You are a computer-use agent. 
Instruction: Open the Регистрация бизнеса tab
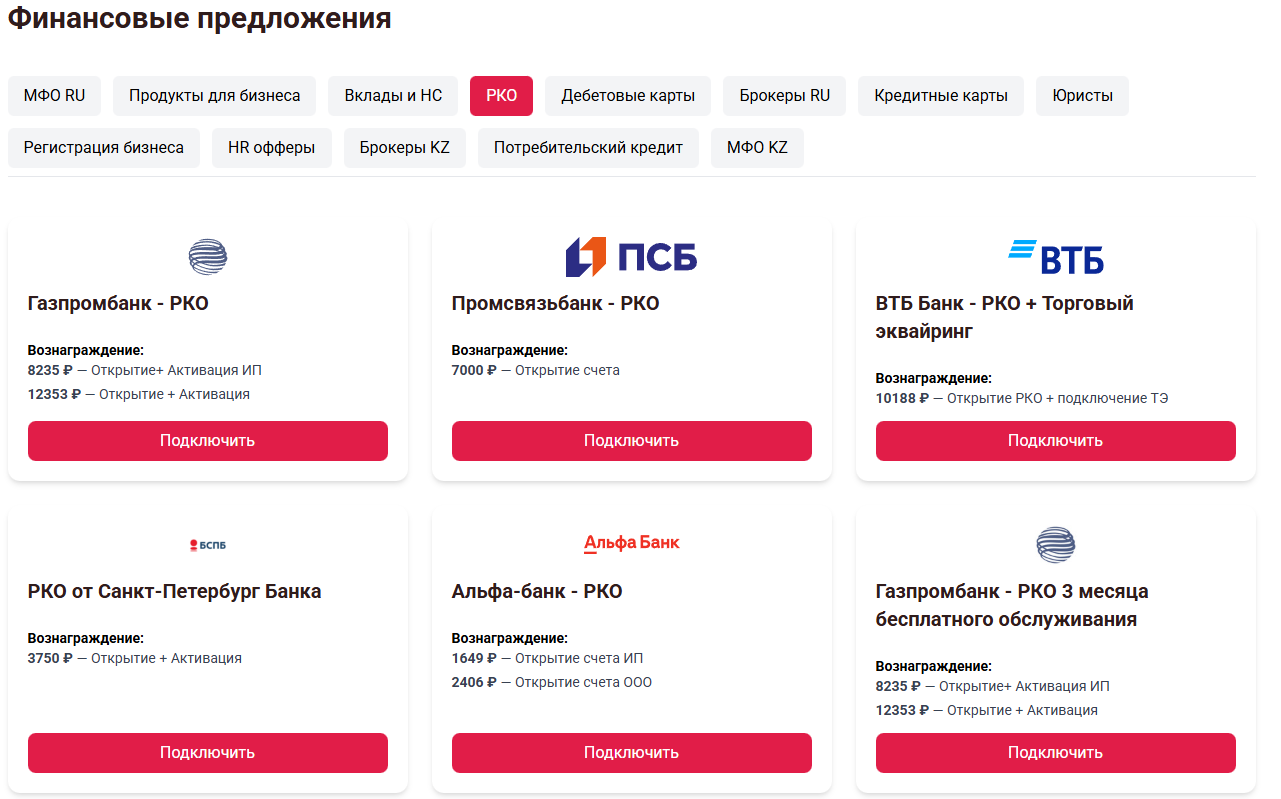104,148
